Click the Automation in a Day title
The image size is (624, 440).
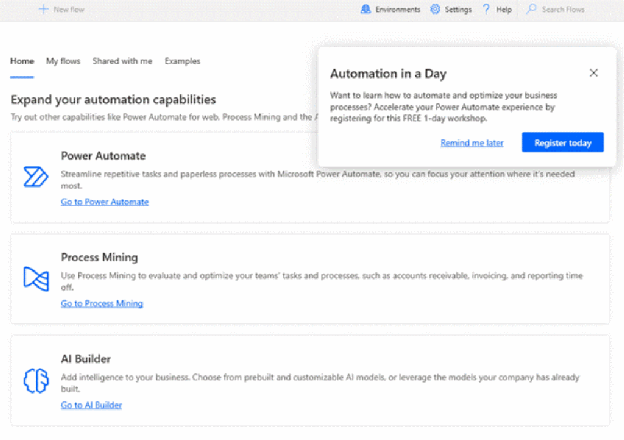(x=388, y=74)
